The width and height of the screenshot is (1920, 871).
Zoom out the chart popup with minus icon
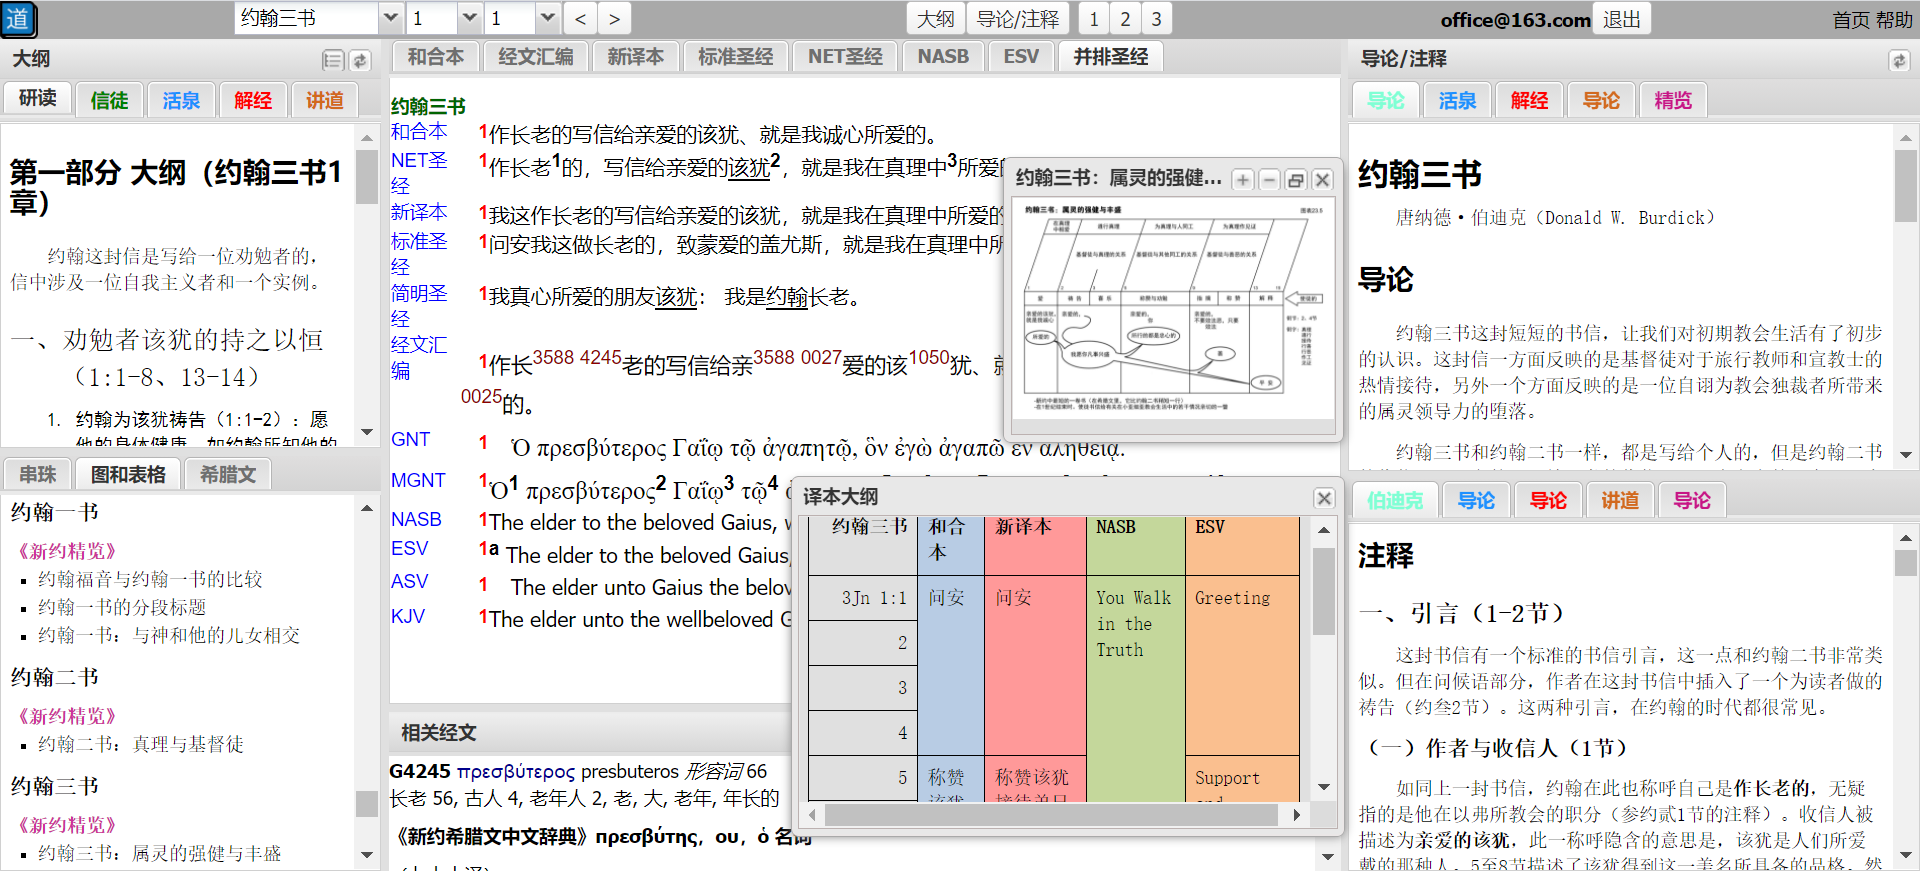(x=1269, y=180)
